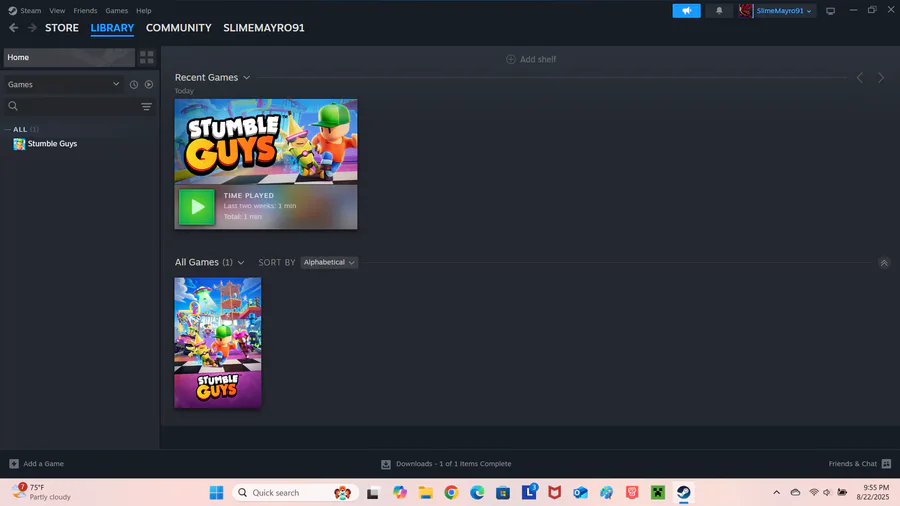Switch to the STORE tab
This screenshot has width=900, height=506.
(x=62, y=28)
